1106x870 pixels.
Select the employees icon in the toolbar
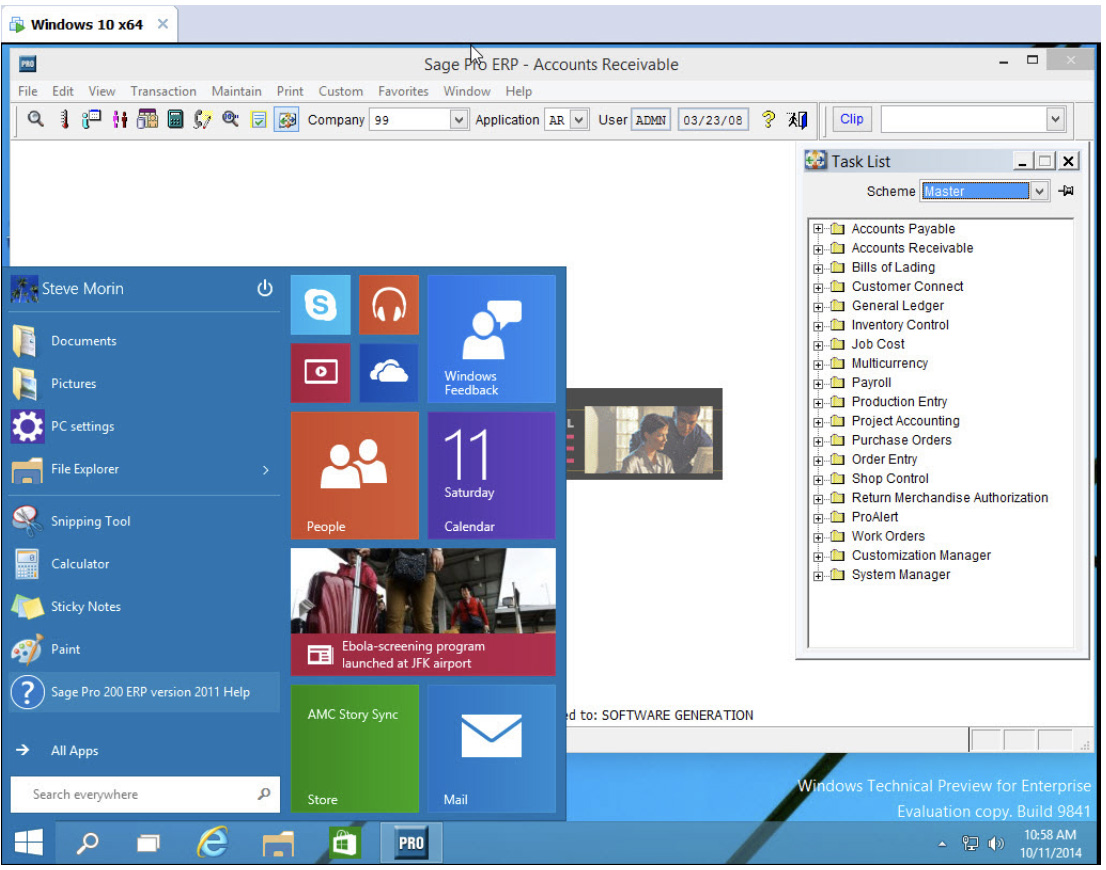(120, 120)
